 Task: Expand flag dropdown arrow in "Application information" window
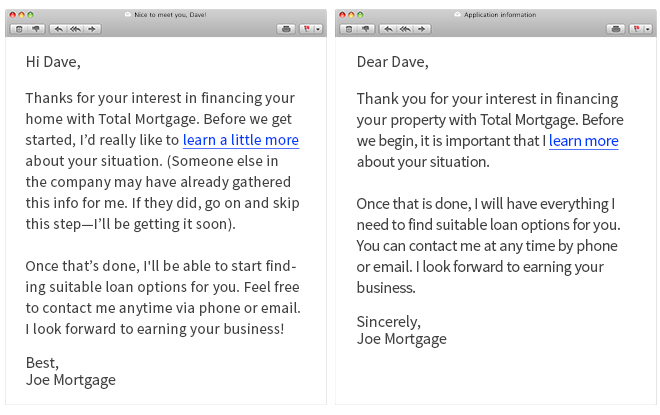(x=648, y=29)
